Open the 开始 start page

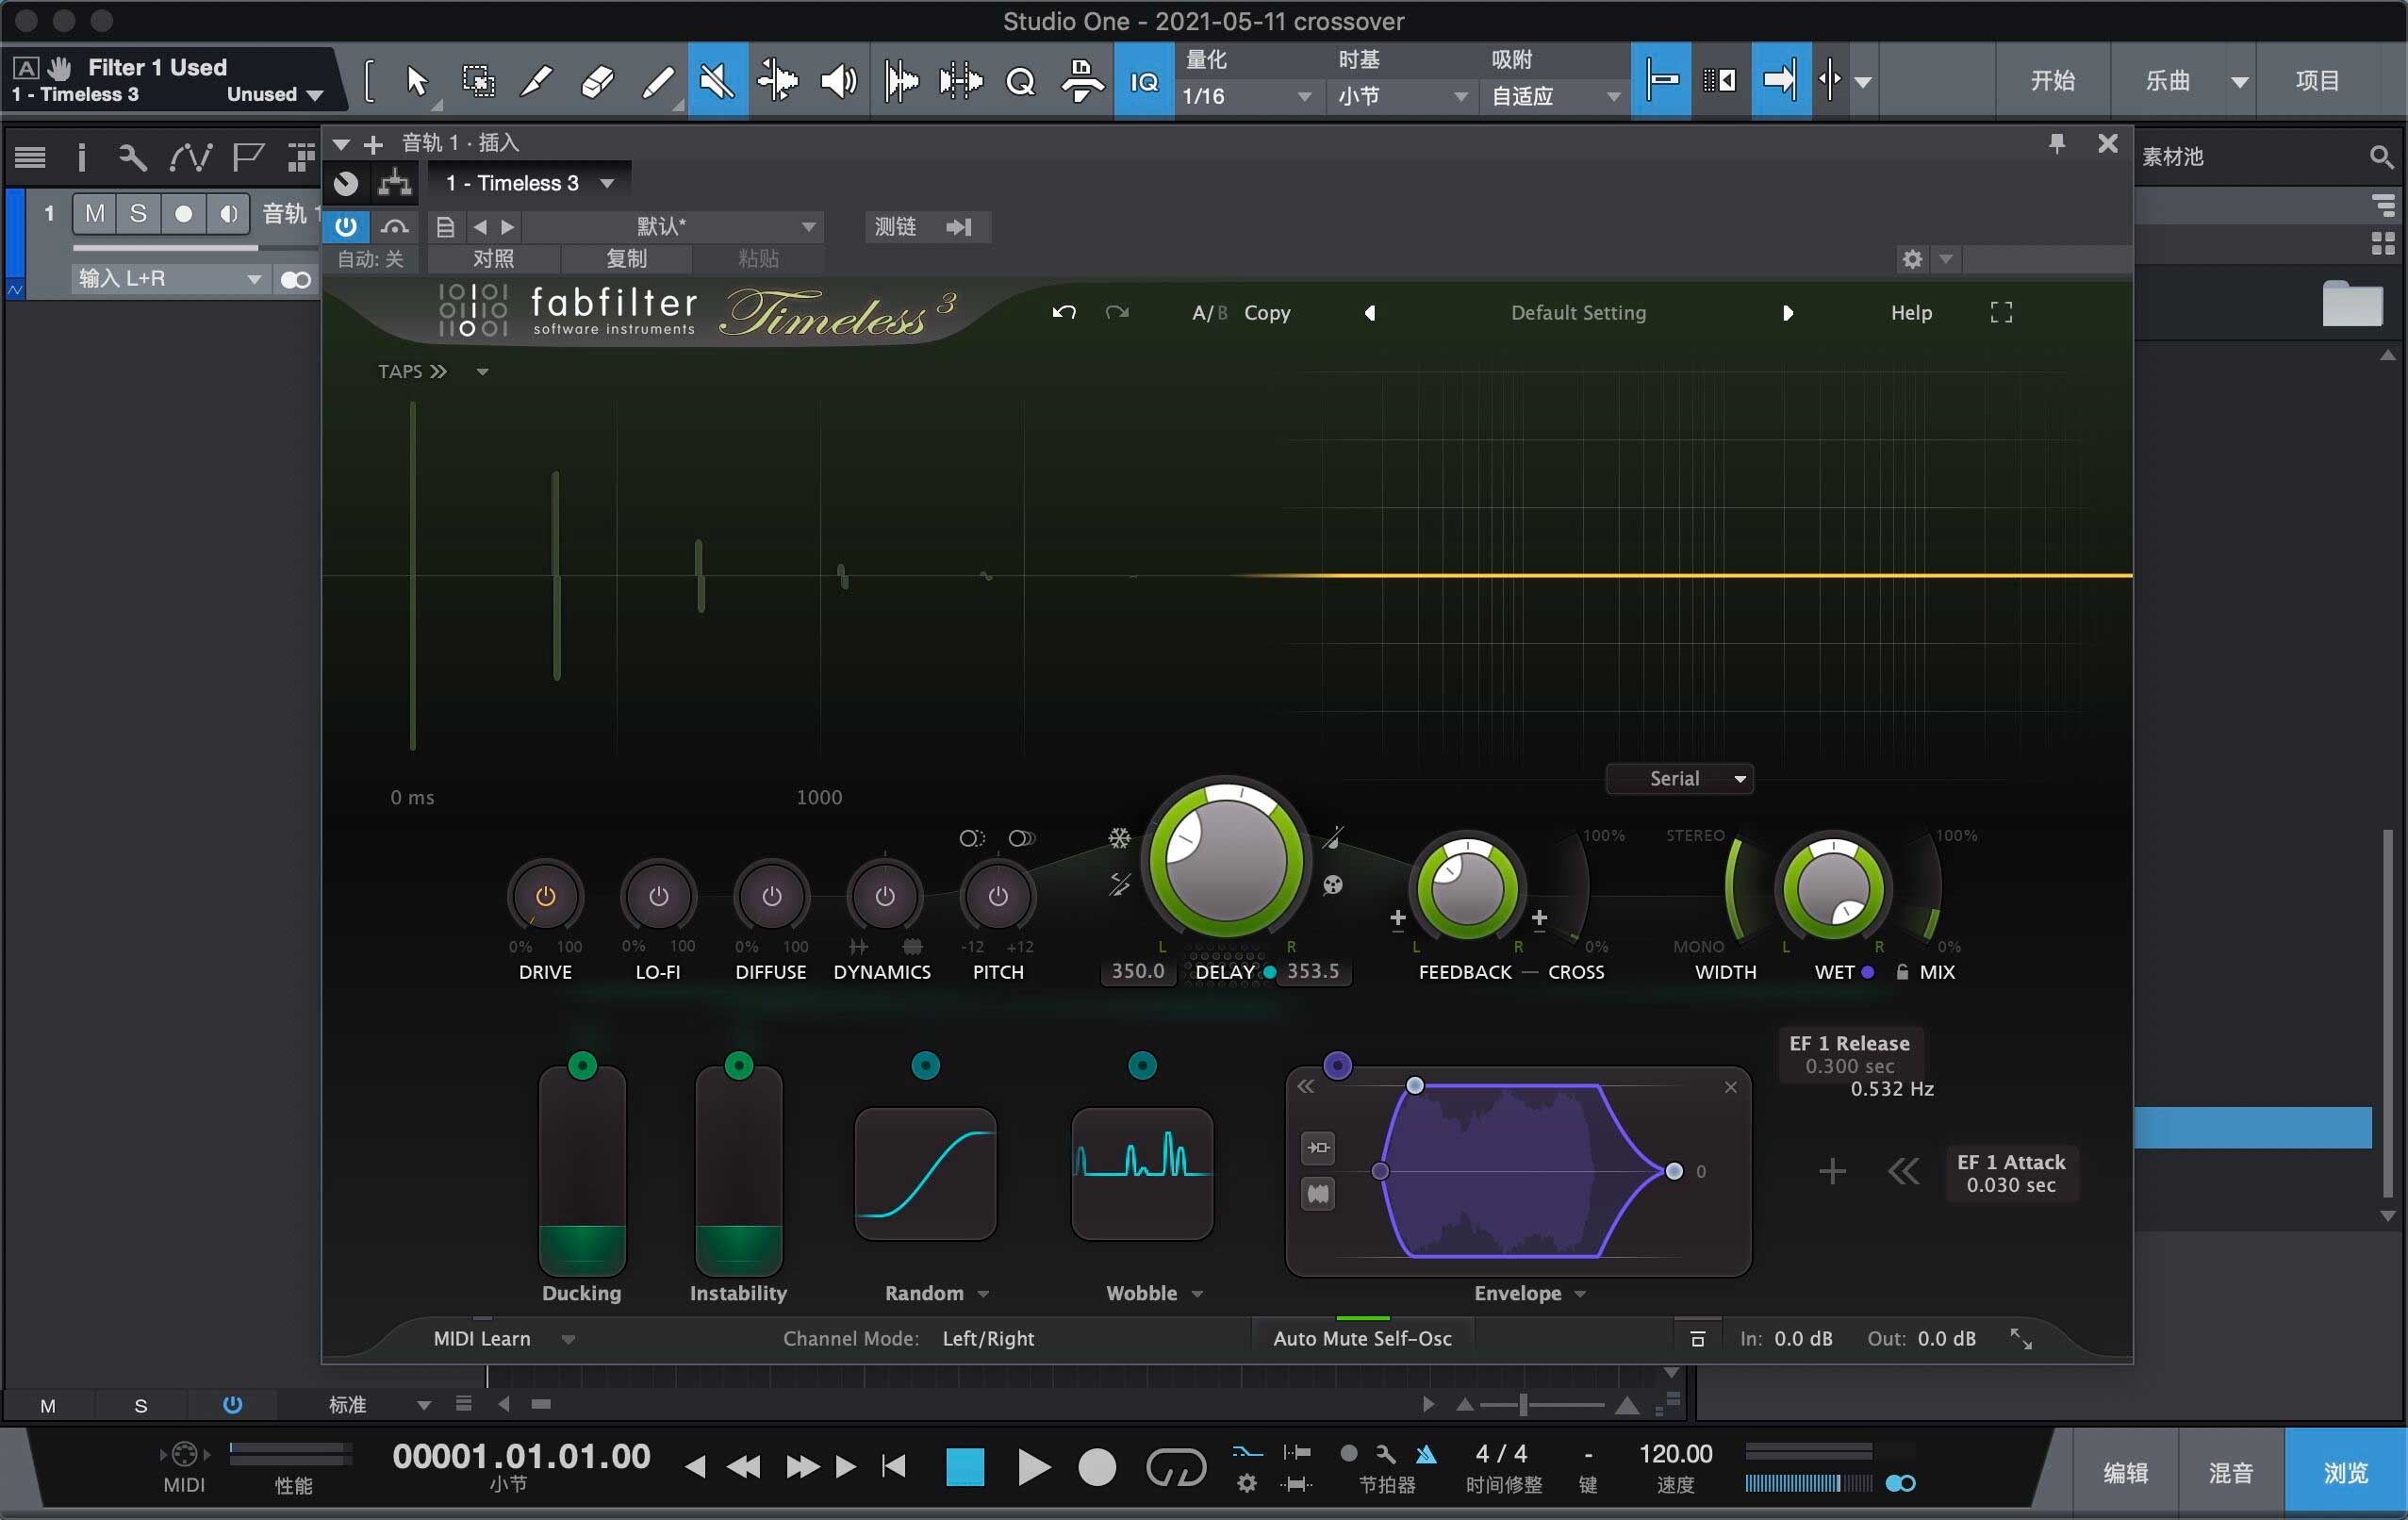[2052, 81]
